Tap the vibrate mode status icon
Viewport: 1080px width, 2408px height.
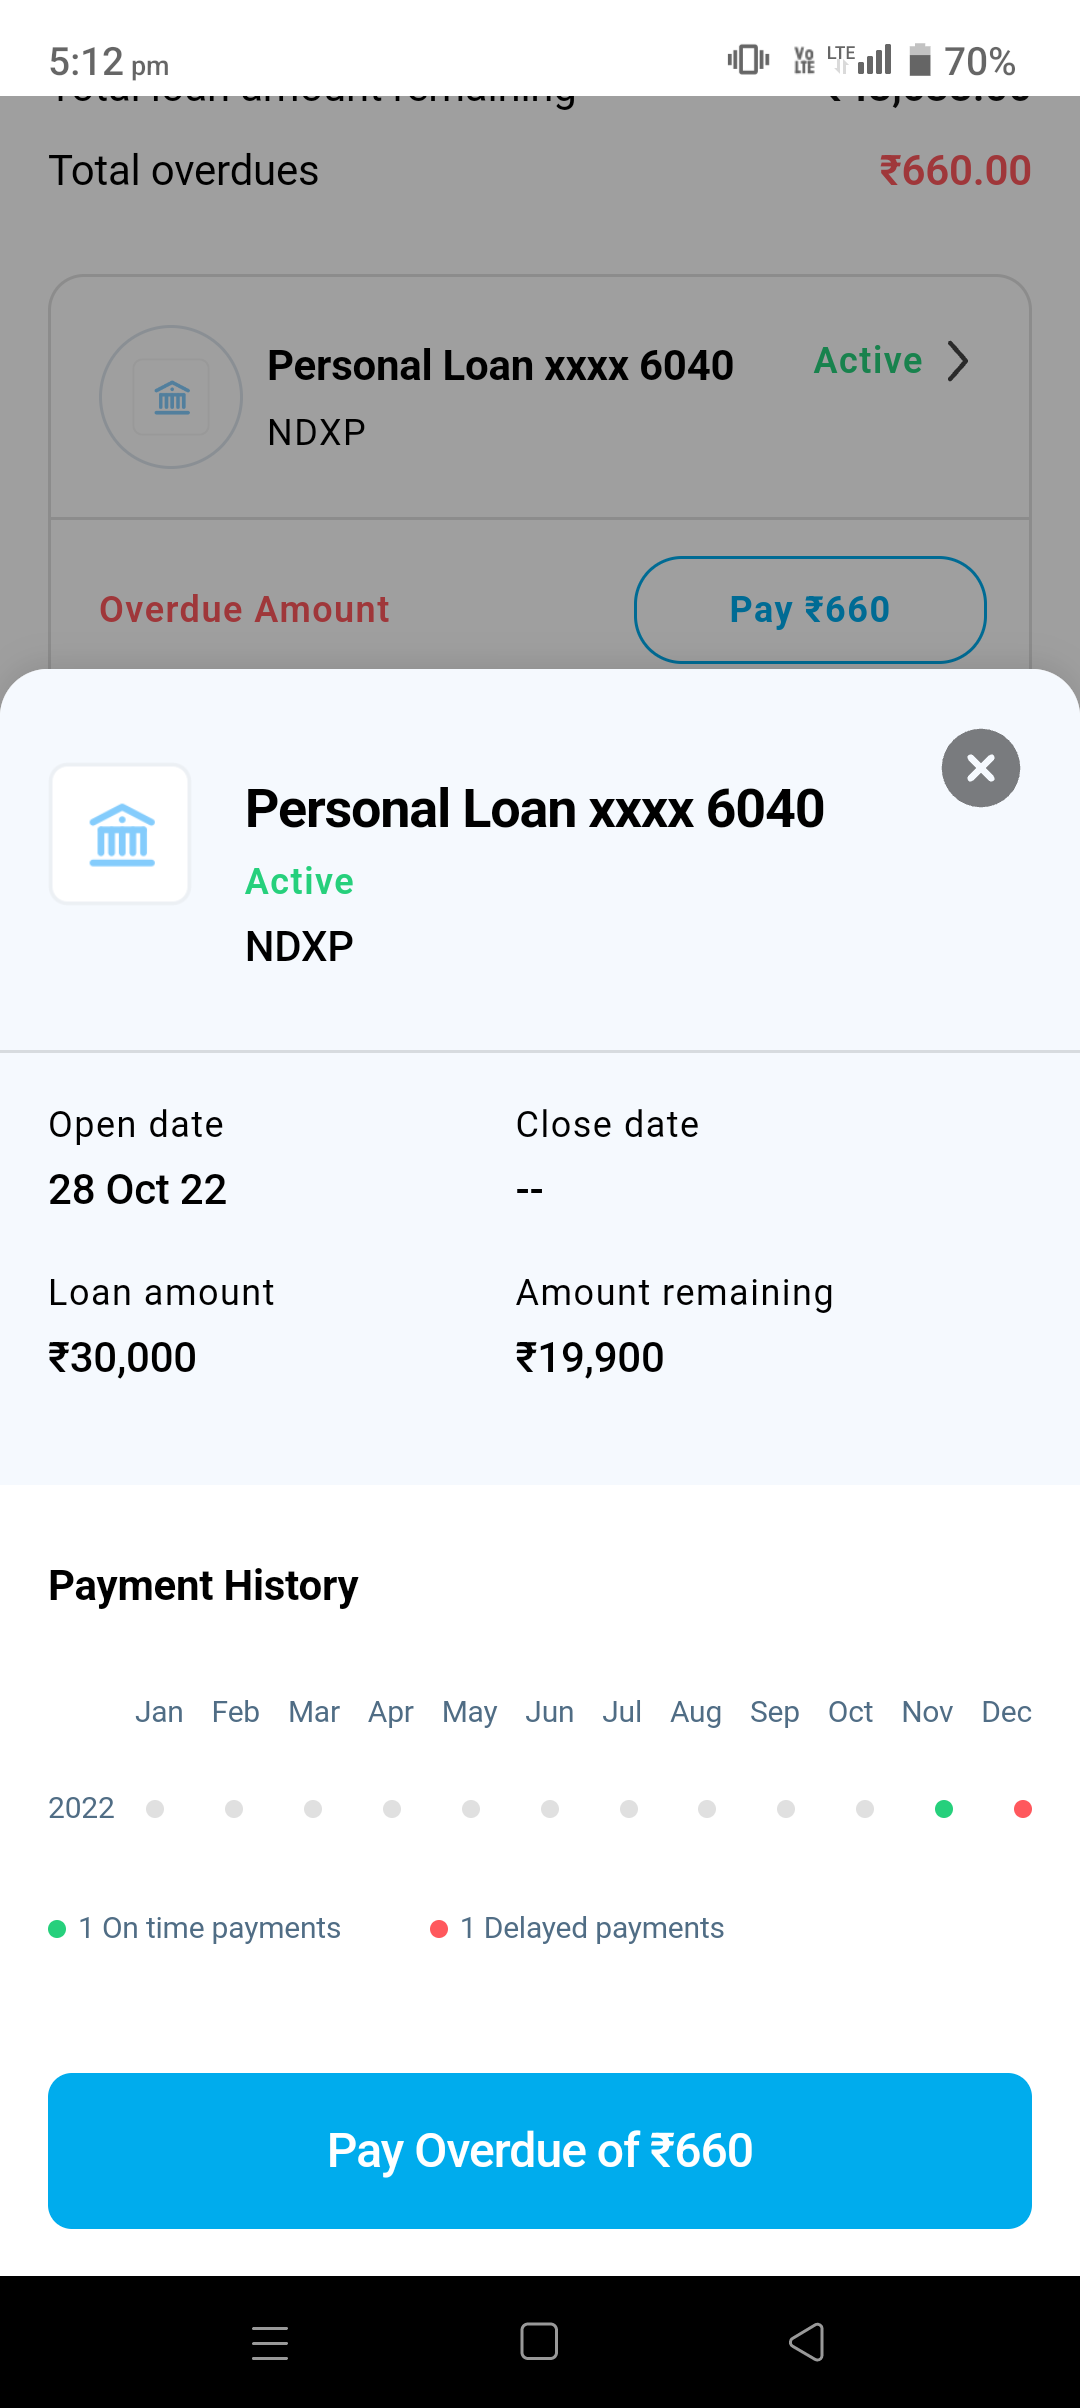[x=748, y=60]
